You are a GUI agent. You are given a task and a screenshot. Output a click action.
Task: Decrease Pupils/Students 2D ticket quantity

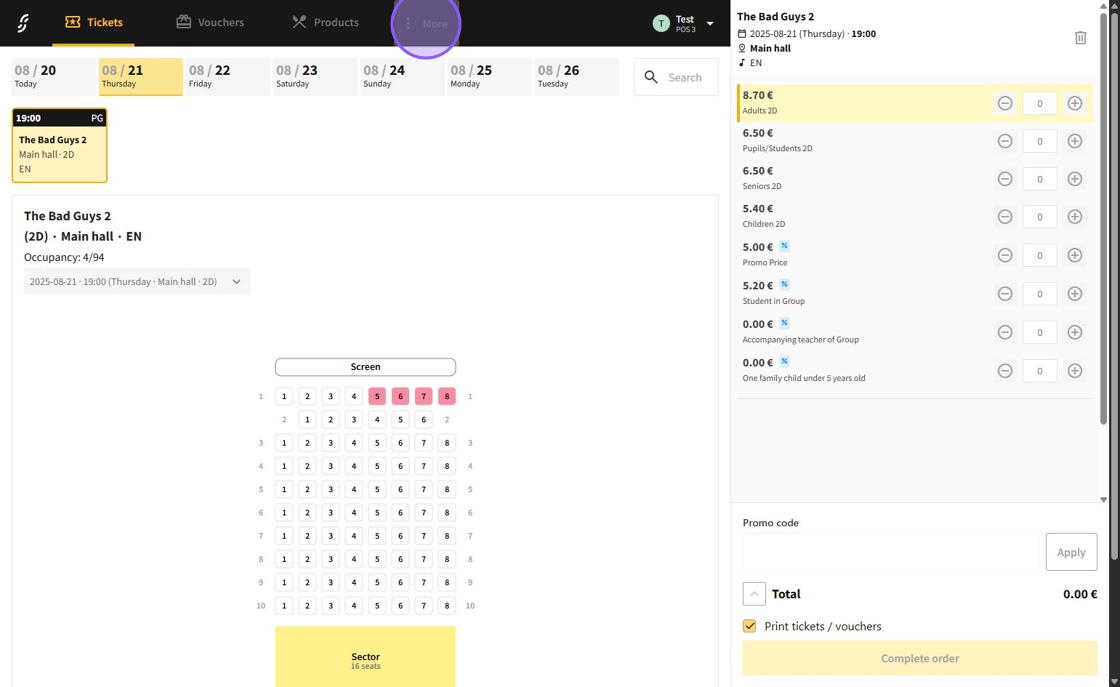[x=1005, y=141]
